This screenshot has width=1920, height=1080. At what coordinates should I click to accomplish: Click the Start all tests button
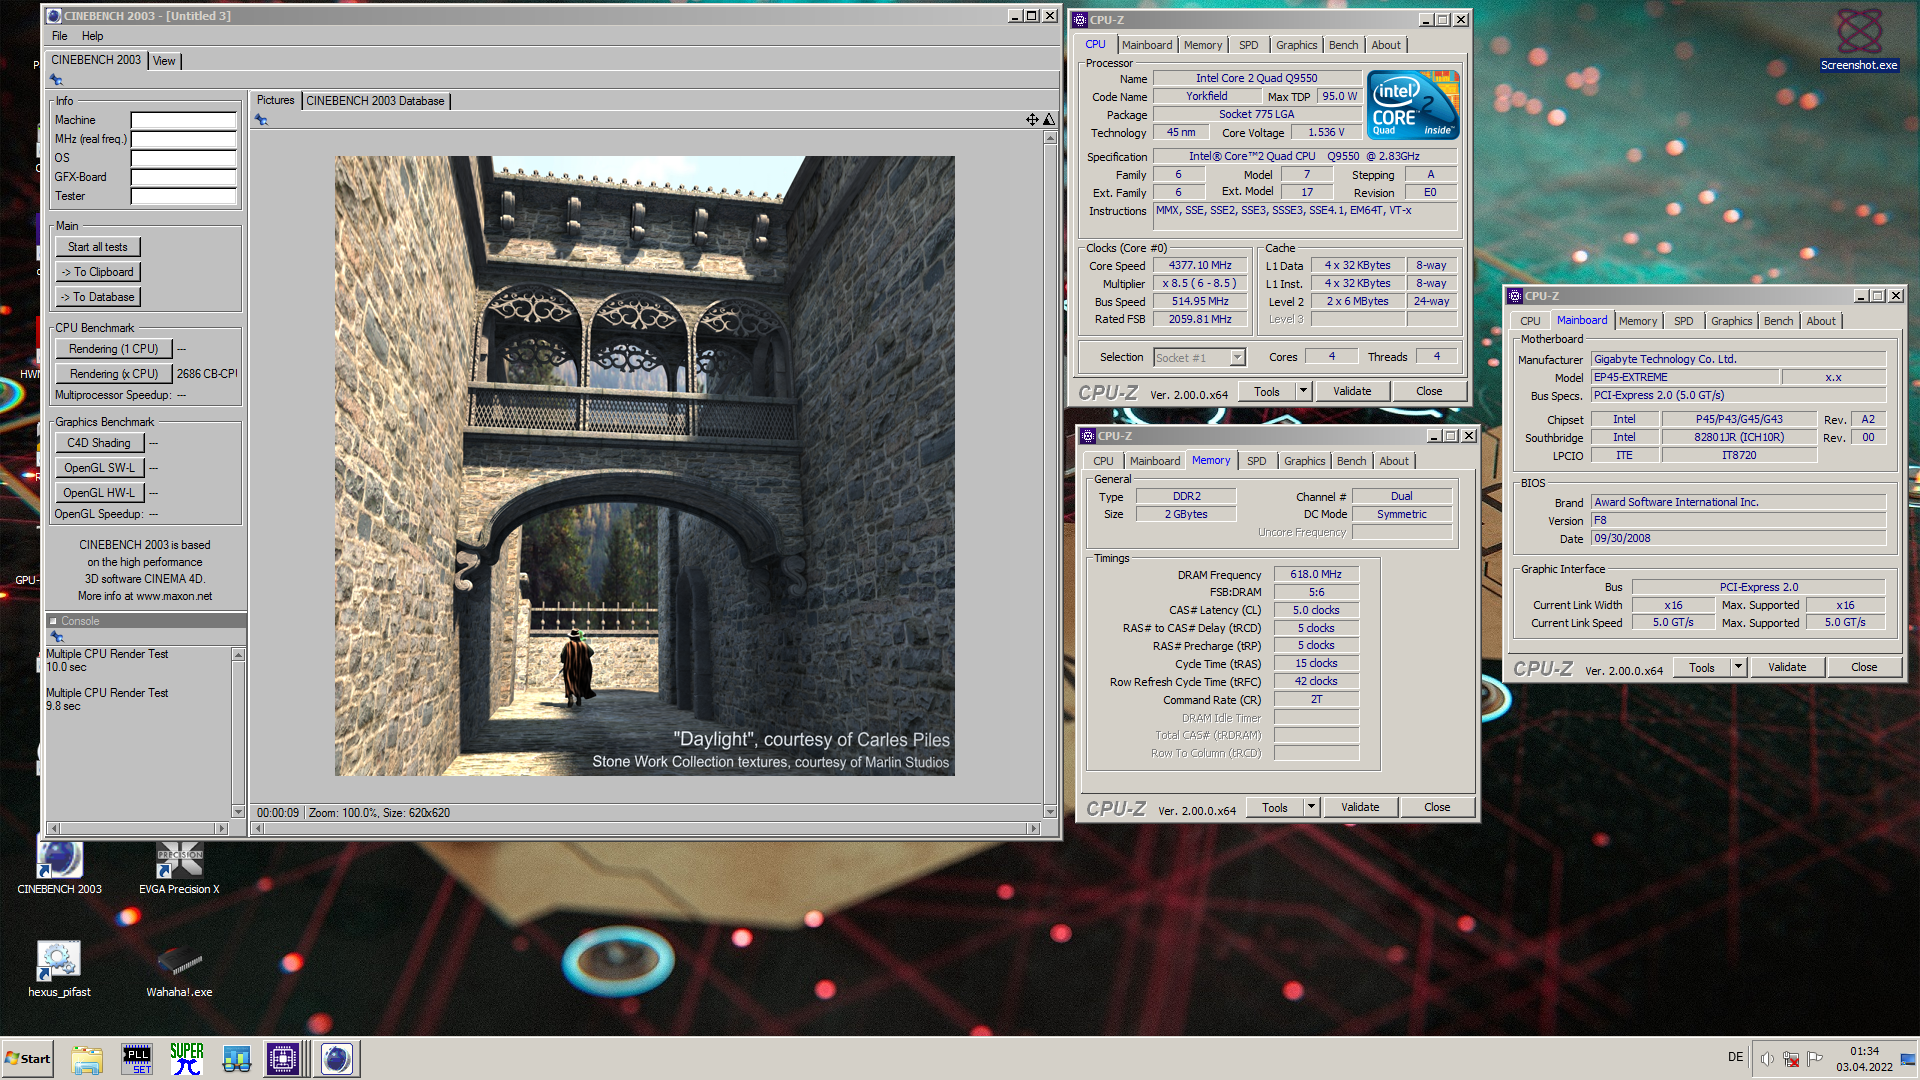pyautogui.click(x=98, y=247)
